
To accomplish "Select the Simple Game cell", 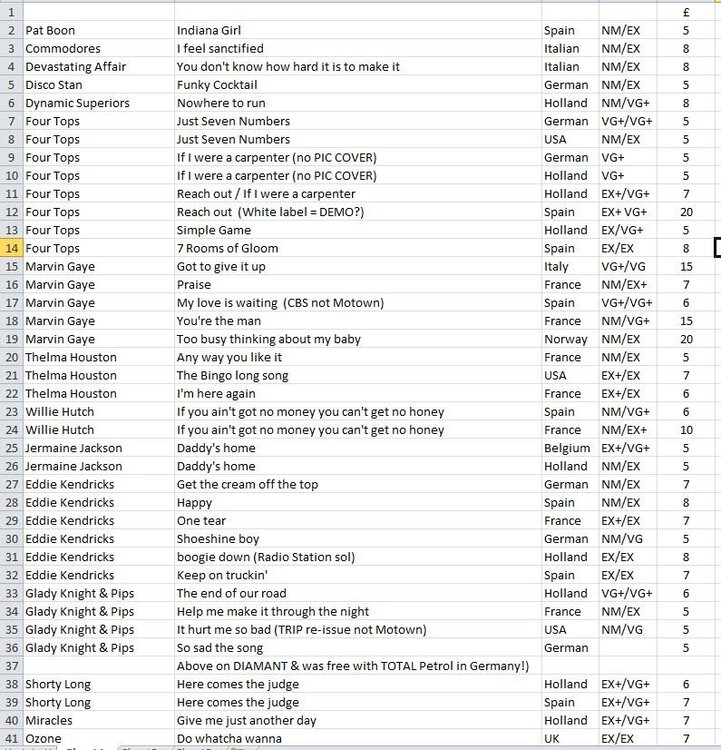I will (x=358, y=230).
